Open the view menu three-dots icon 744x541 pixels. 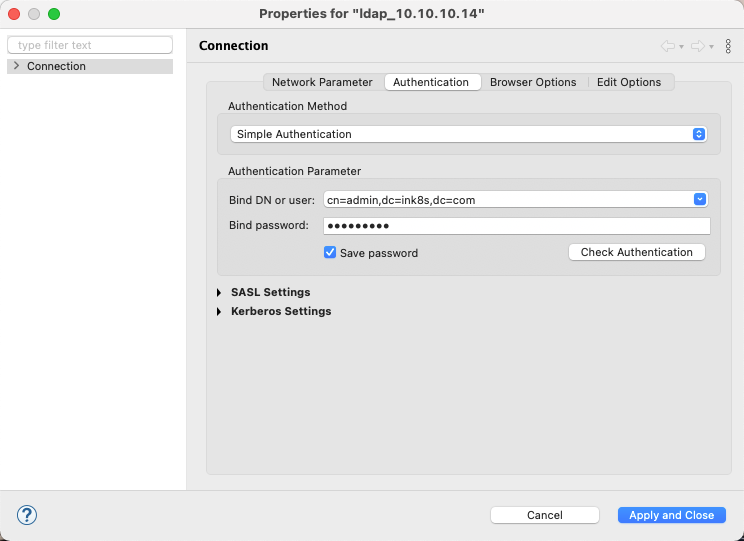pyautogui.click(x=728, y=46)
